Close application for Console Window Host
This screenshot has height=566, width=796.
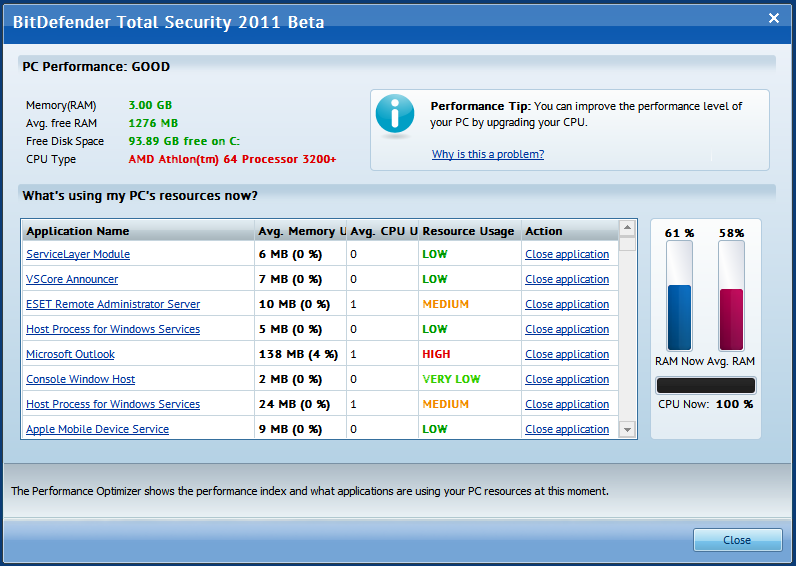click(x=567, y=379)
